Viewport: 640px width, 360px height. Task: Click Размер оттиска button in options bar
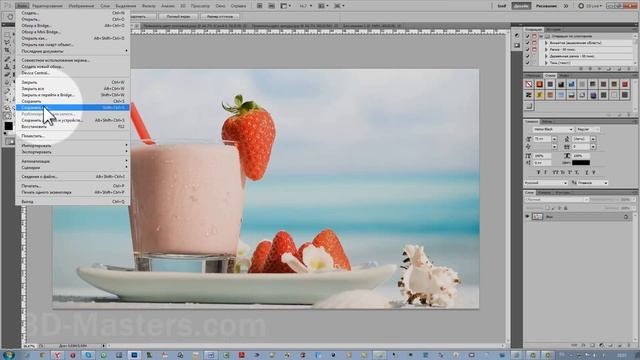[220, 17]
